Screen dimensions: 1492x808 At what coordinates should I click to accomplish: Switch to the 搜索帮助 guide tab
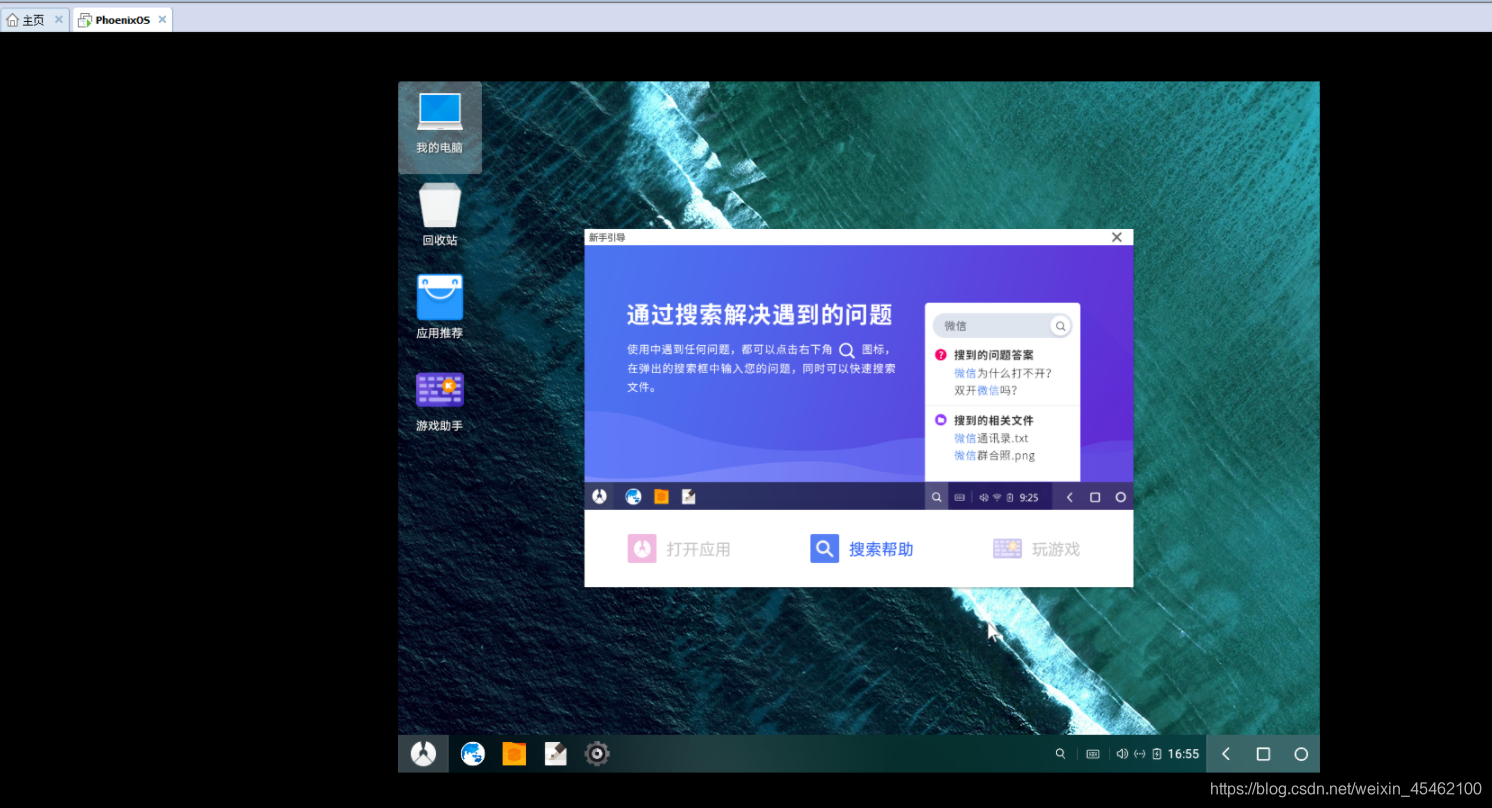pyautogui.click(x=862, y=549)
